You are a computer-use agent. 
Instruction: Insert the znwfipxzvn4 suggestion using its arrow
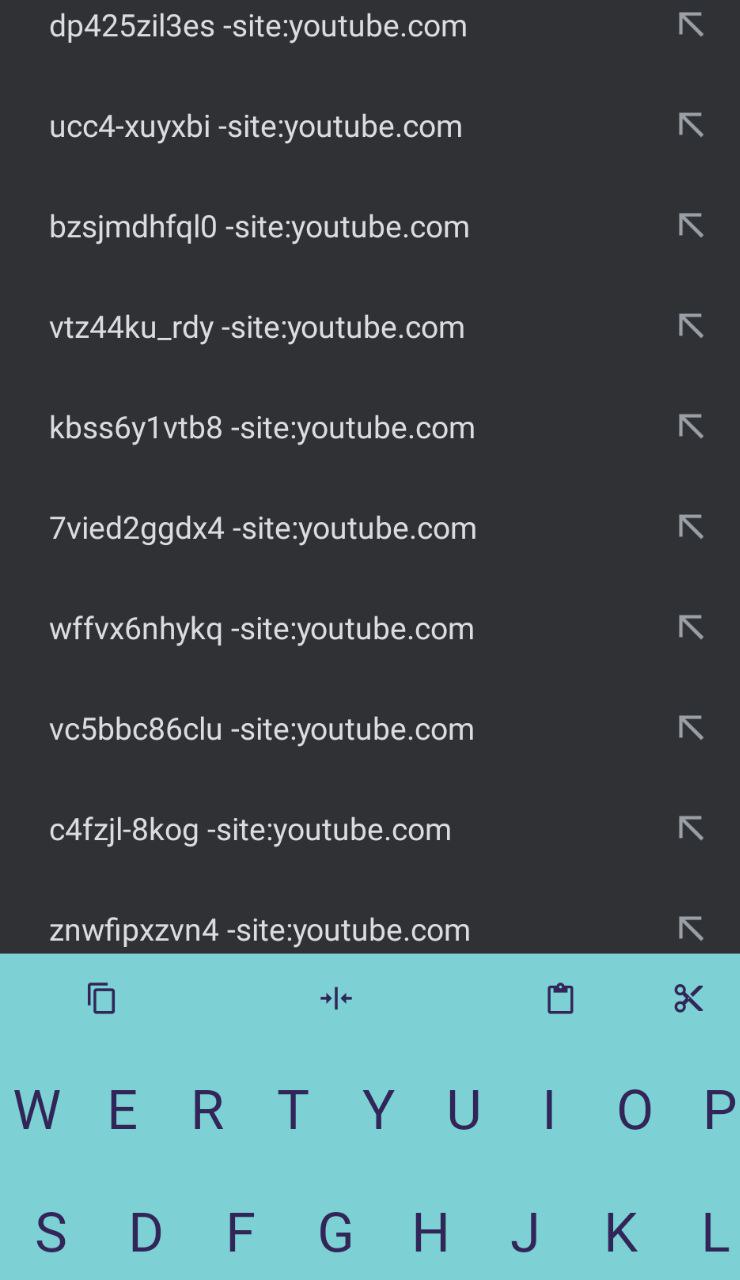(691, 929)
